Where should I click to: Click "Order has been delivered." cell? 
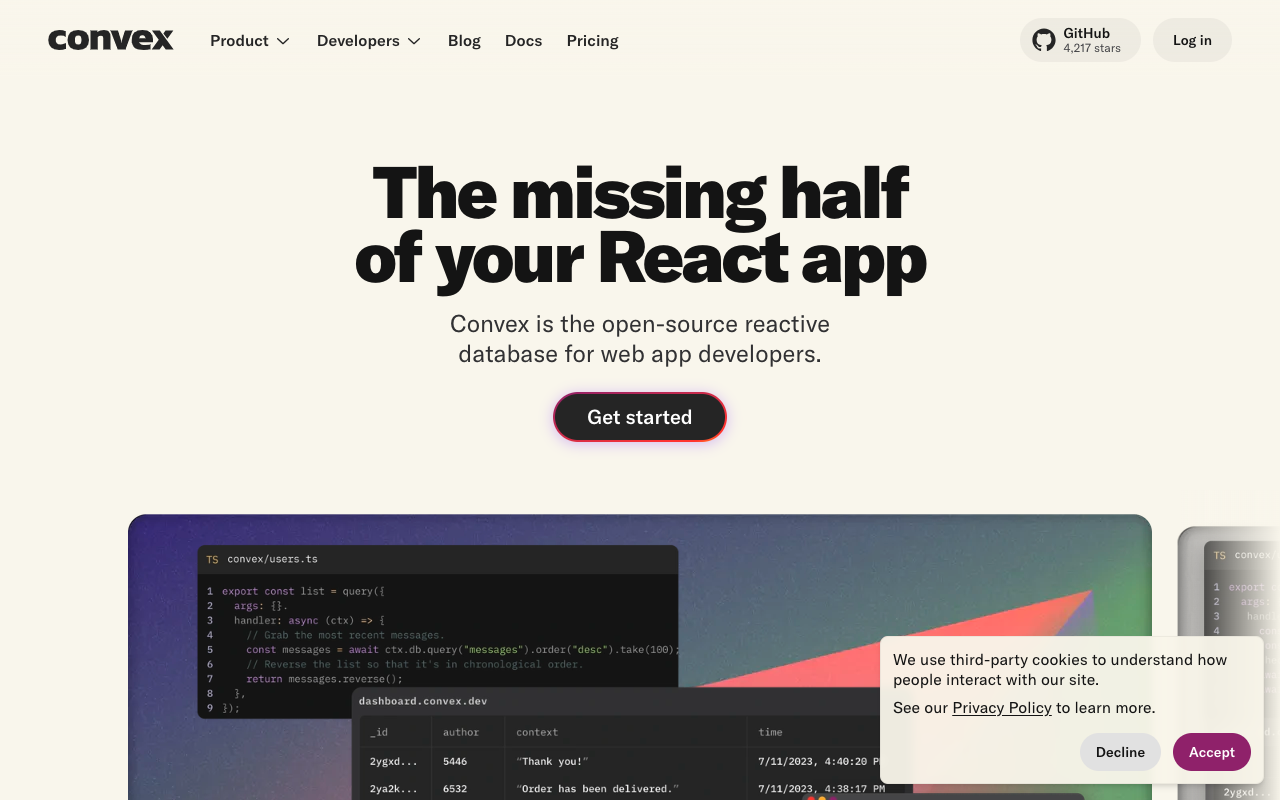598,789
